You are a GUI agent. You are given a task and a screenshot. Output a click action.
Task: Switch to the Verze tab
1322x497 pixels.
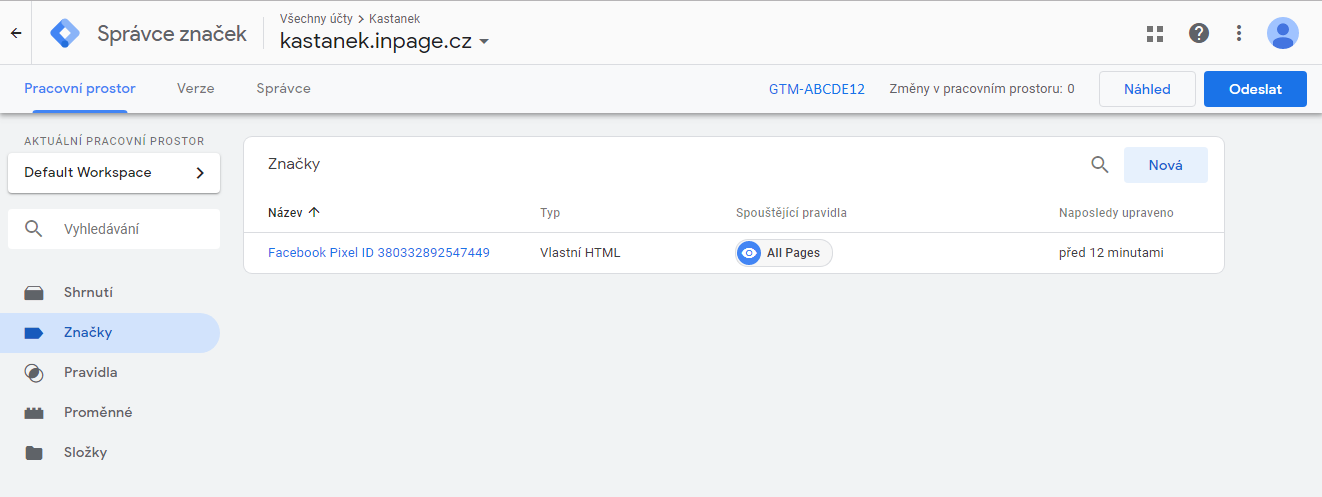[195, 88]
